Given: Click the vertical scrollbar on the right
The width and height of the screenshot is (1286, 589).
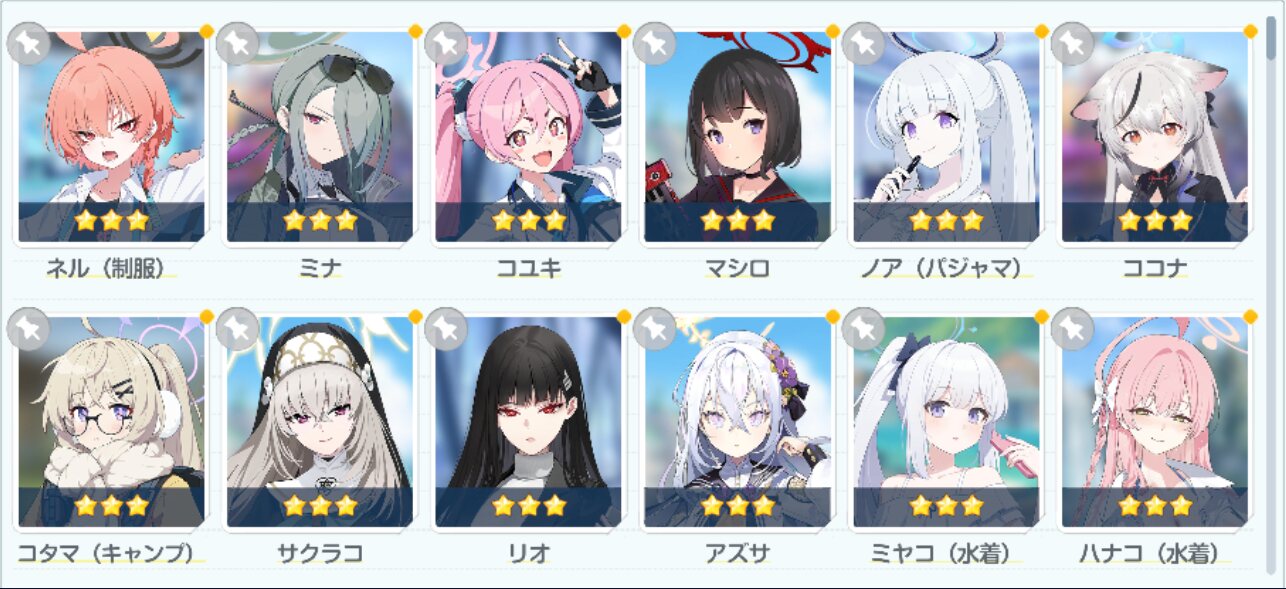Looking at the screenshot, I should [1271, 294].
